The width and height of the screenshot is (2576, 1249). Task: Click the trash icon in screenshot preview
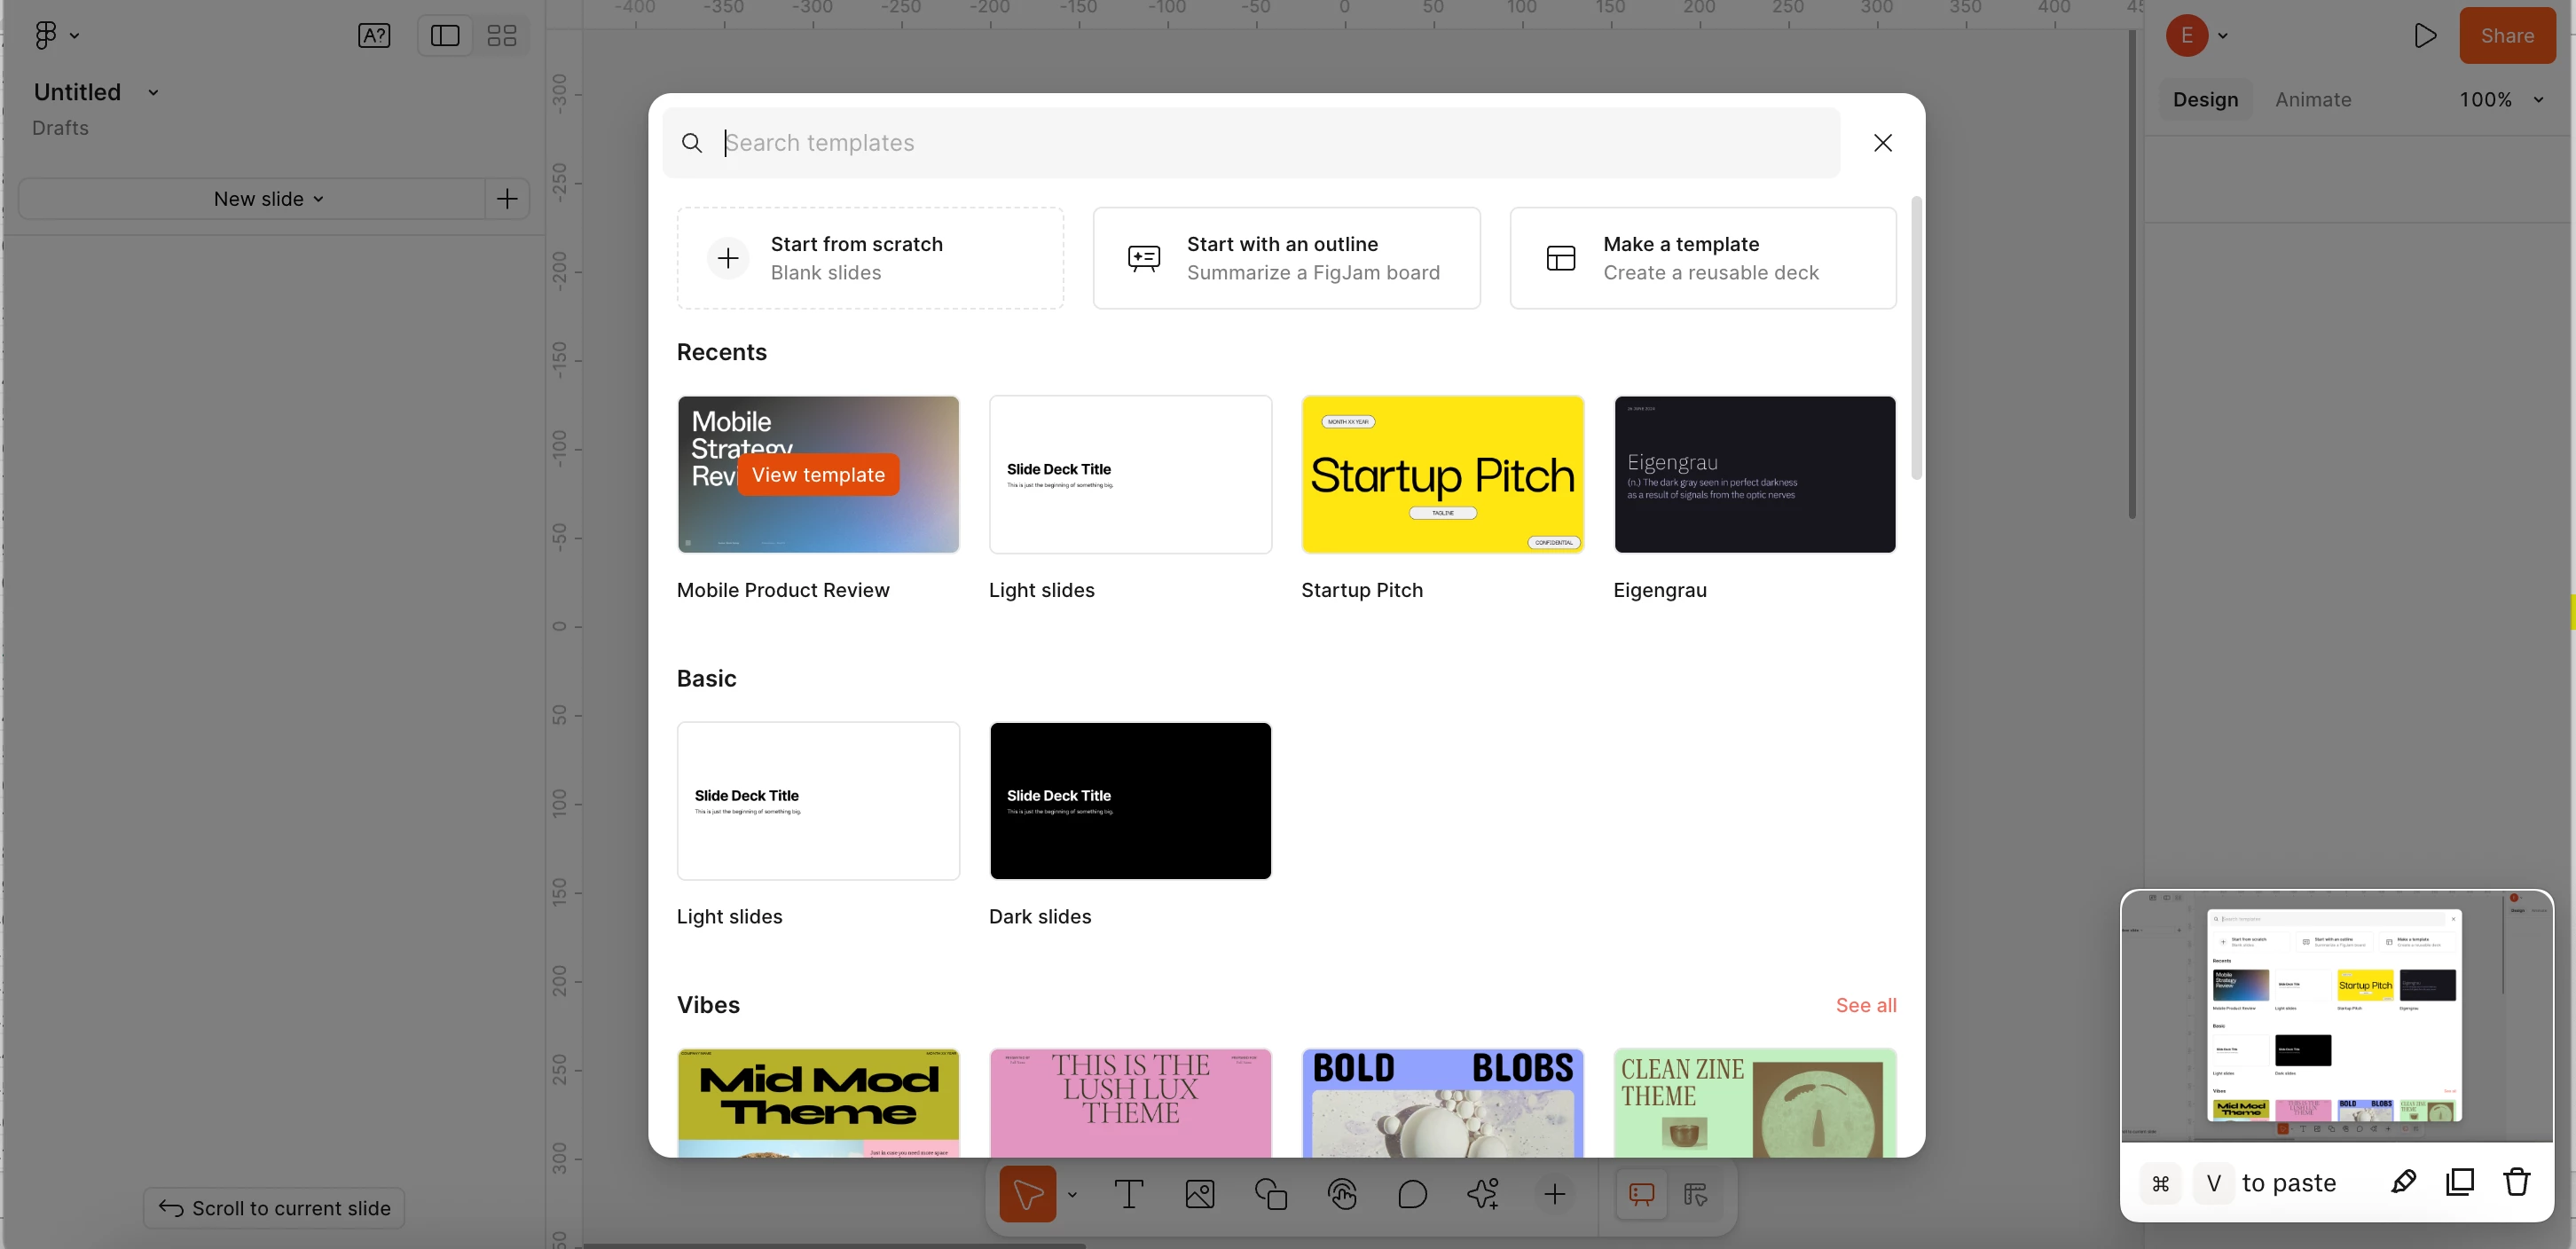[2516, 1183]
